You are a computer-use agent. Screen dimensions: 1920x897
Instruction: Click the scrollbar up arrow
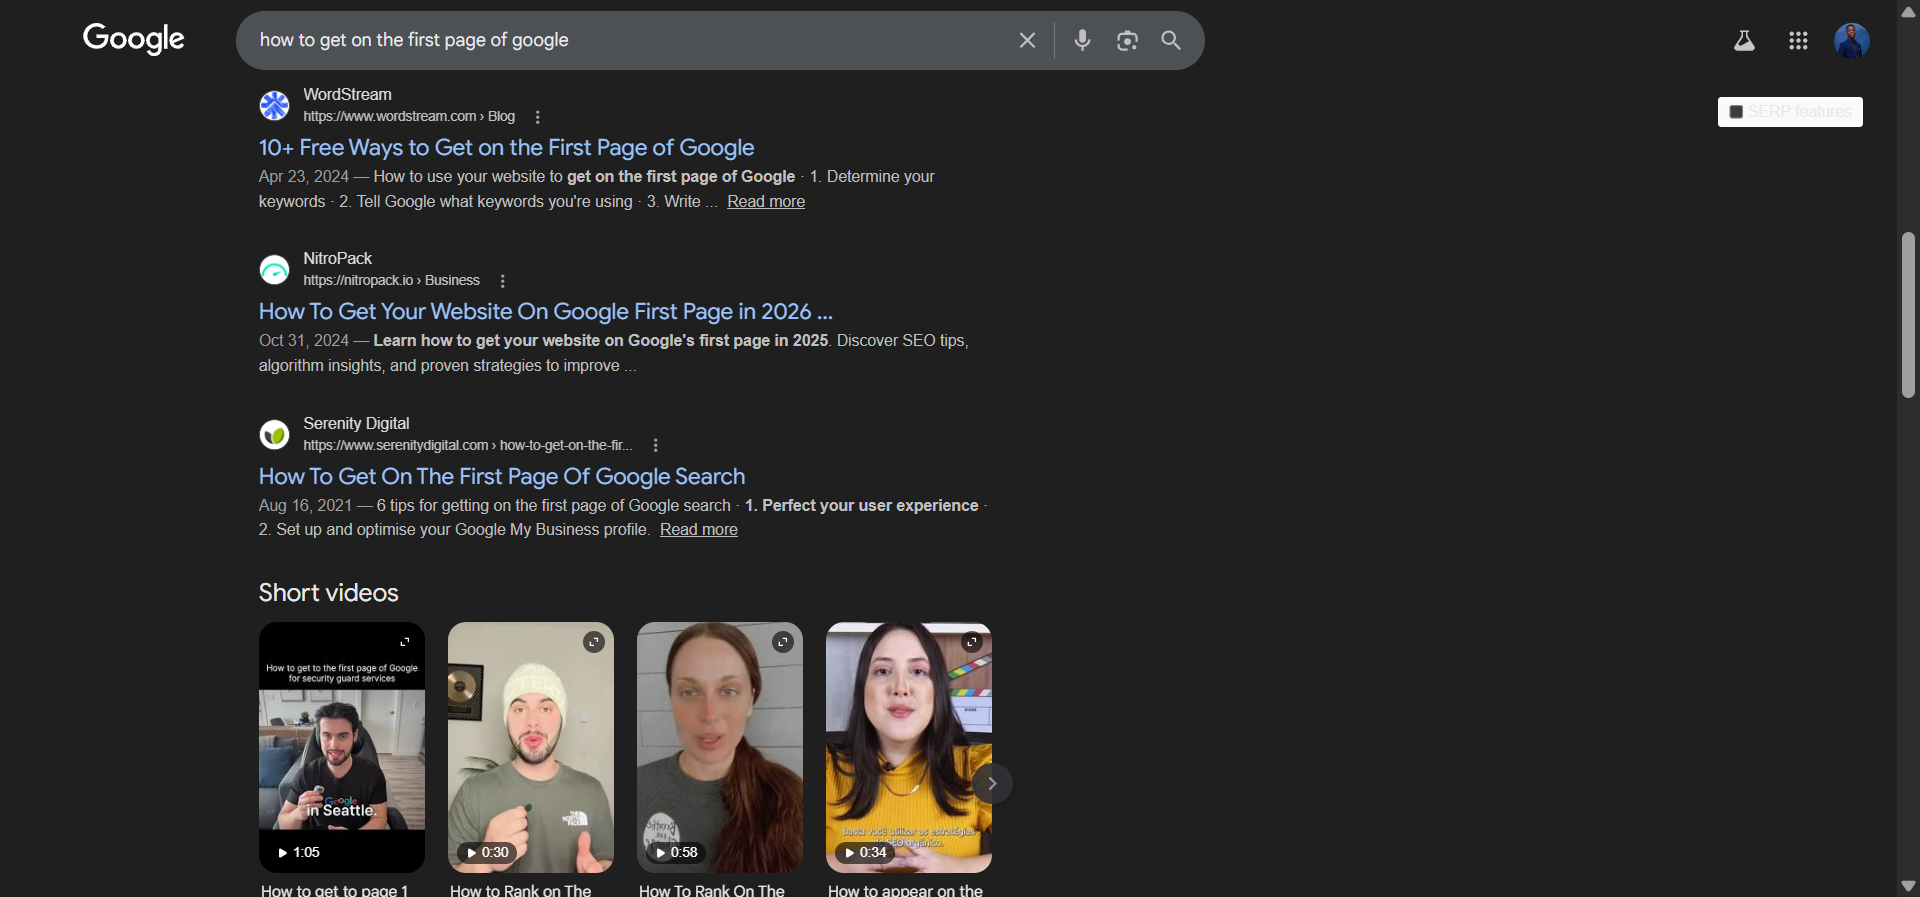pos(1908,11)
